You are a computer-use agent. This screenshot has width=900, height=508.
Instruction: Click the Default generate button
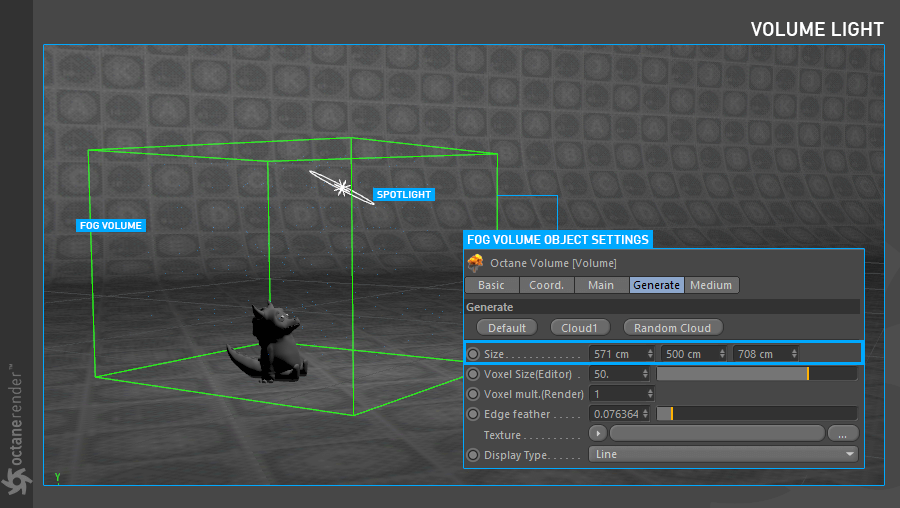(507, 328)
